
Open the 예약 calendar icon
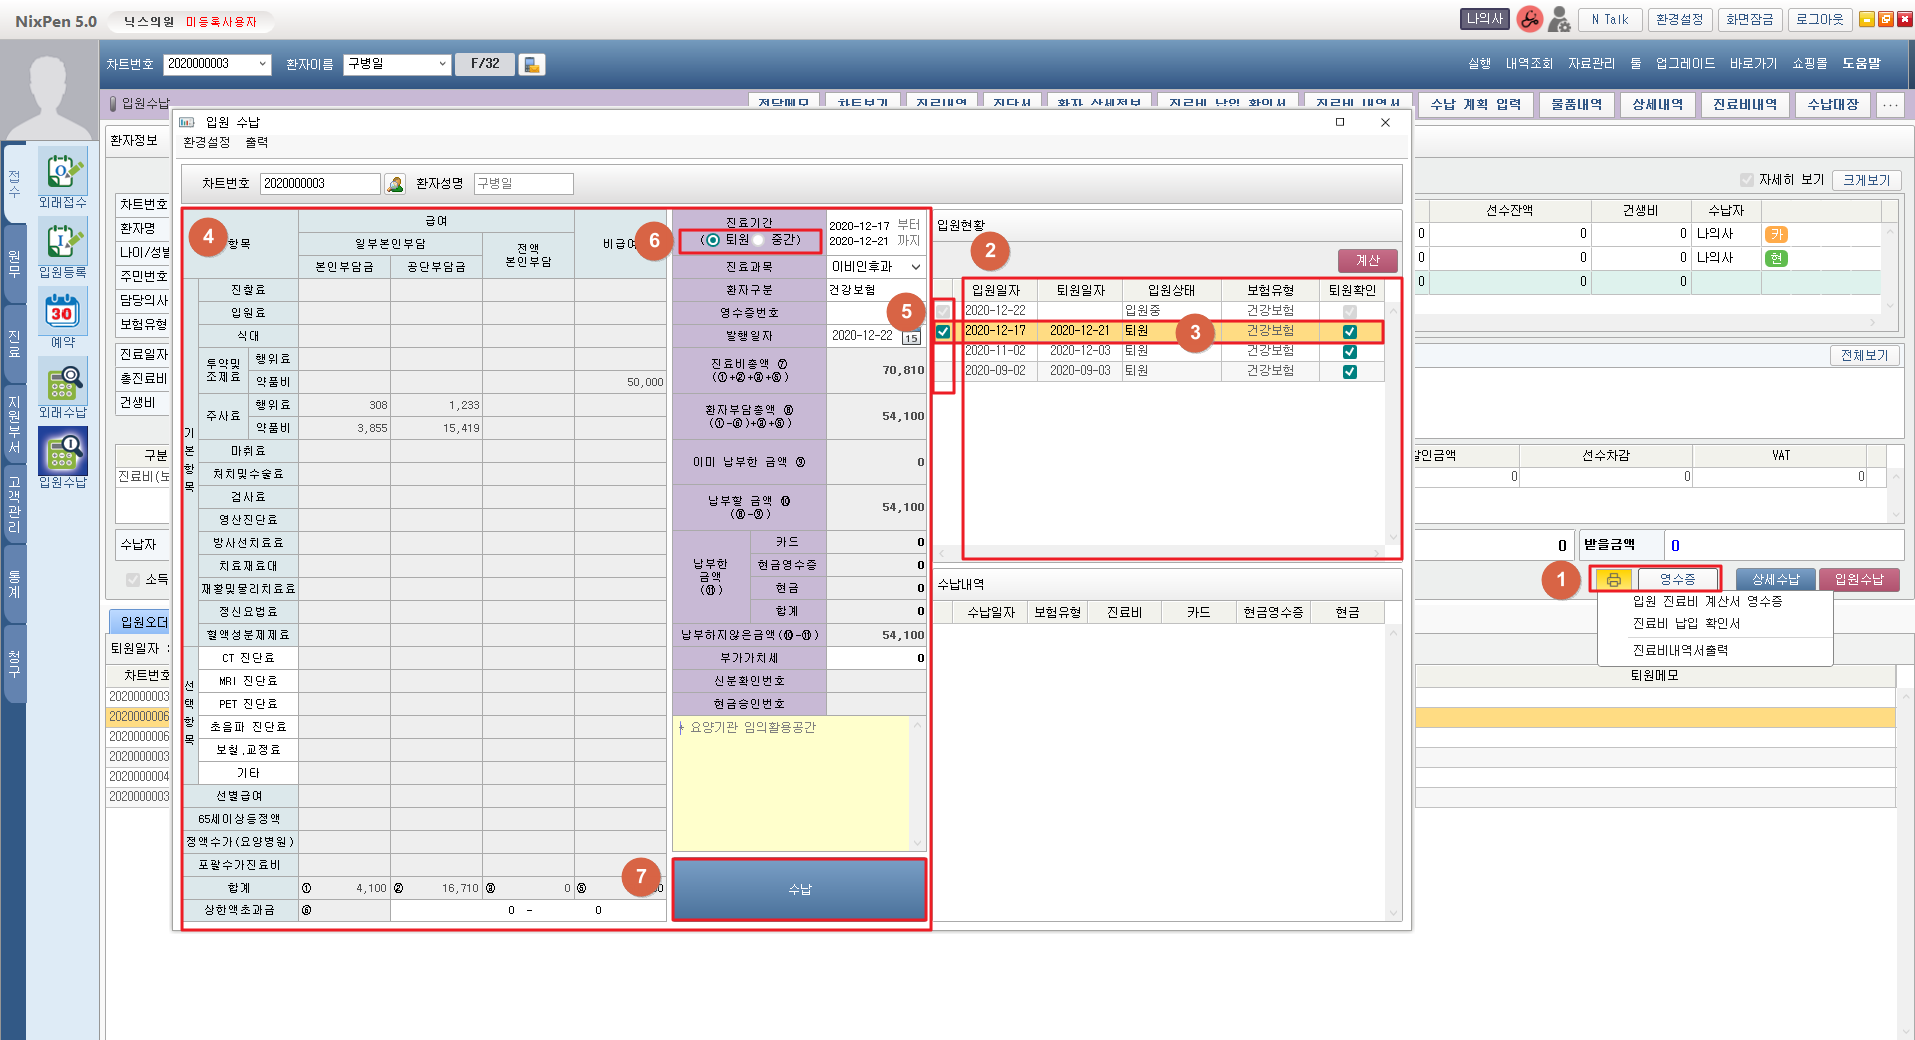62,313
